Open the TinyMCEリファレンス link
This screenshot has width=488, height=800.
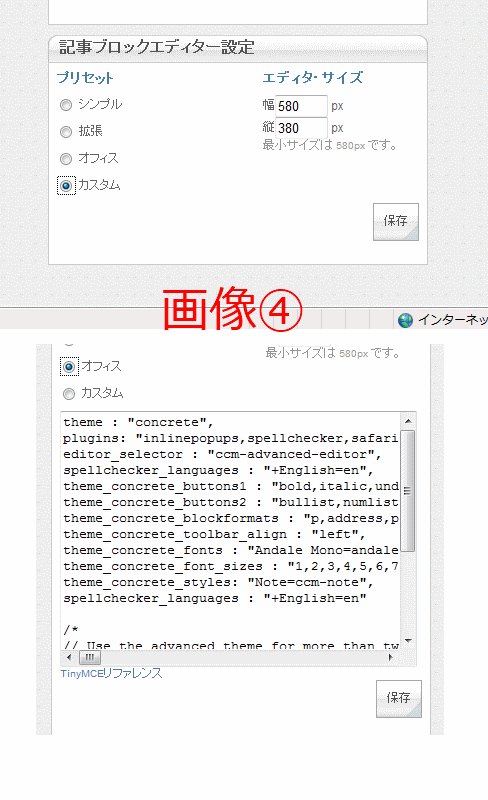click(111, 673)
